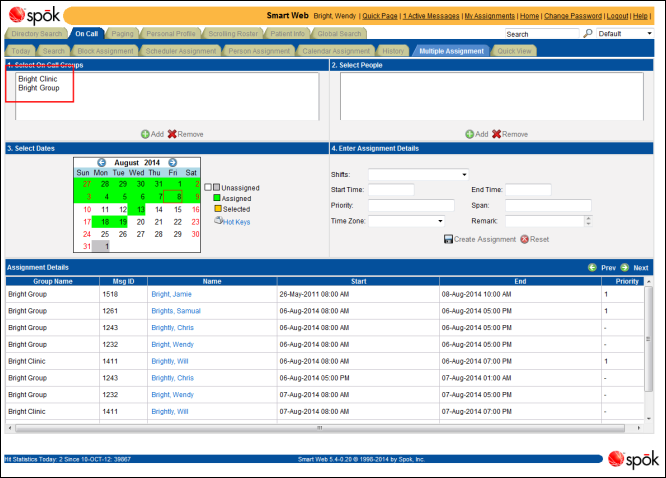The width and height of the screenshot is (666, 478).
Task: Select the Quick View sub-tab
Action: [x=514, y=51]
